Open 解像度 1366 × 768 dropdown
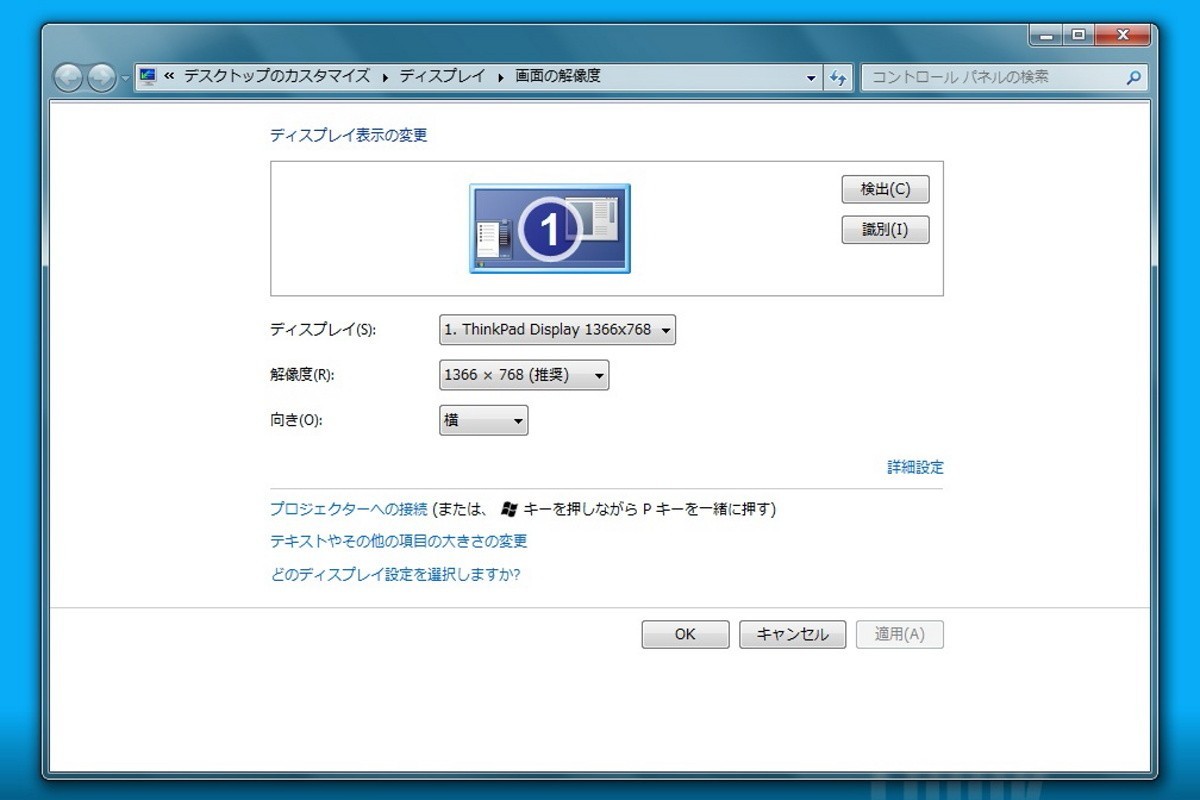 pos(524,375)
